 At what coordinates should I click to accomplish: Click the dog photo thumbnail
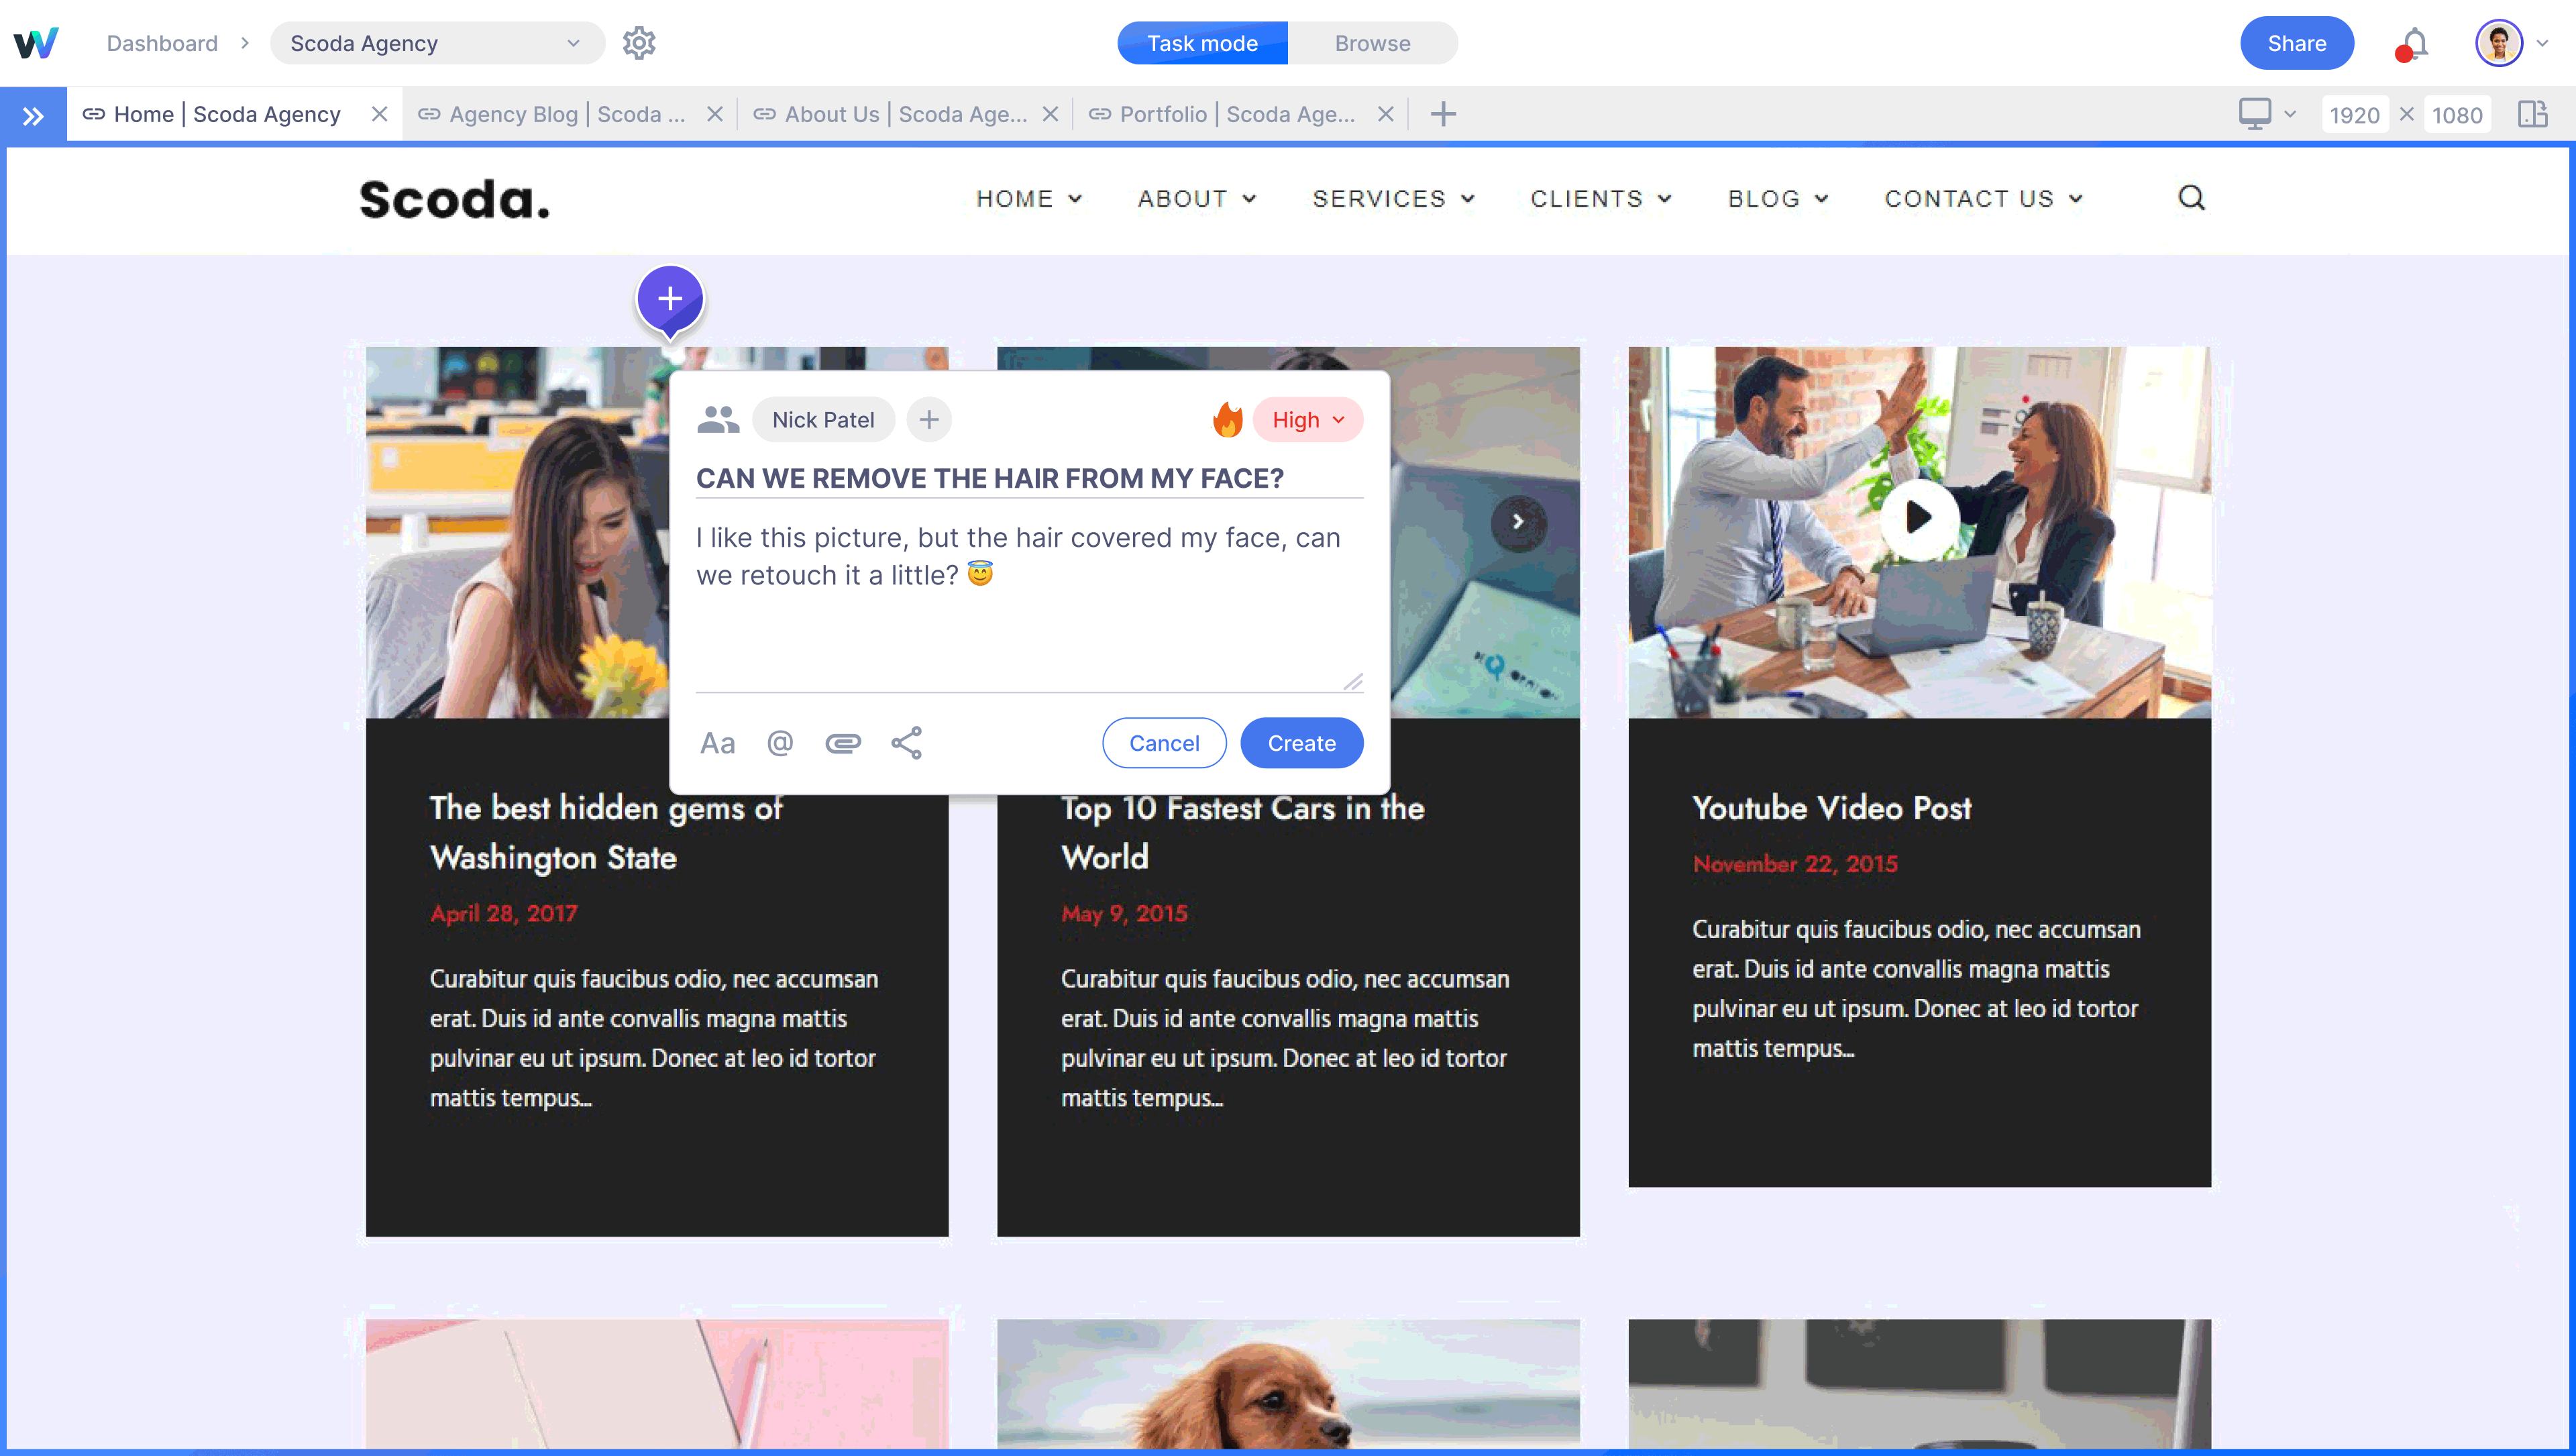click(x=1288, y=1384)
